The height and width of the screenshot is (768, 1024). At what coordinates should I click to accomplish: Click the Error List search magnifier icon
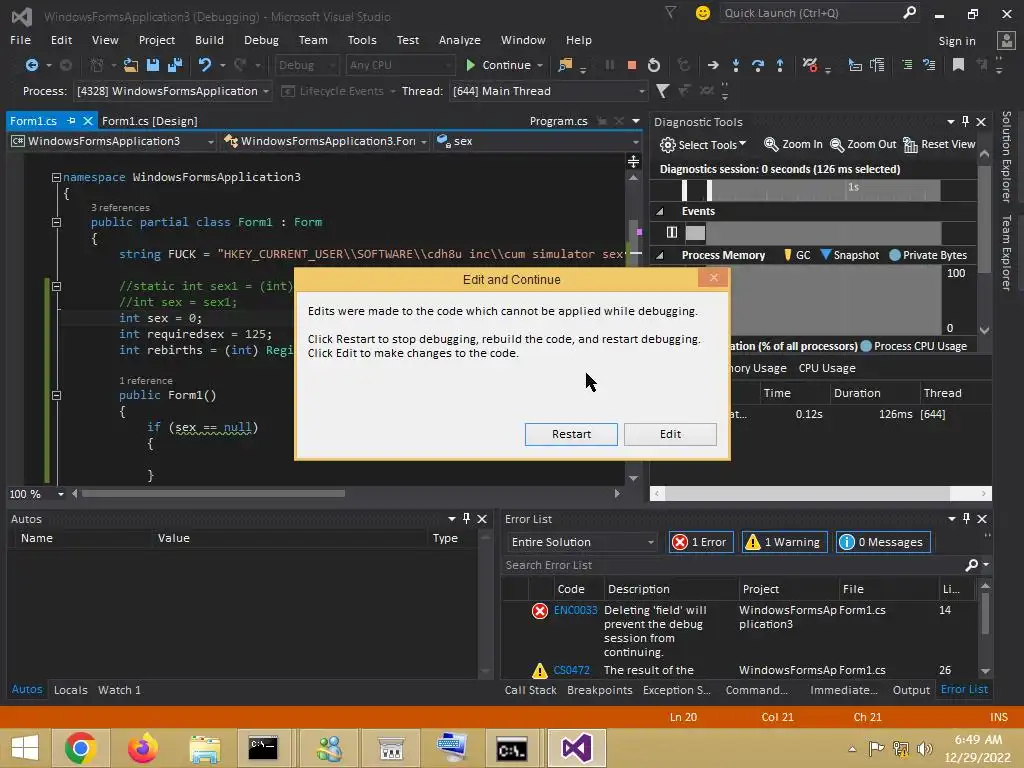point(972,565)
